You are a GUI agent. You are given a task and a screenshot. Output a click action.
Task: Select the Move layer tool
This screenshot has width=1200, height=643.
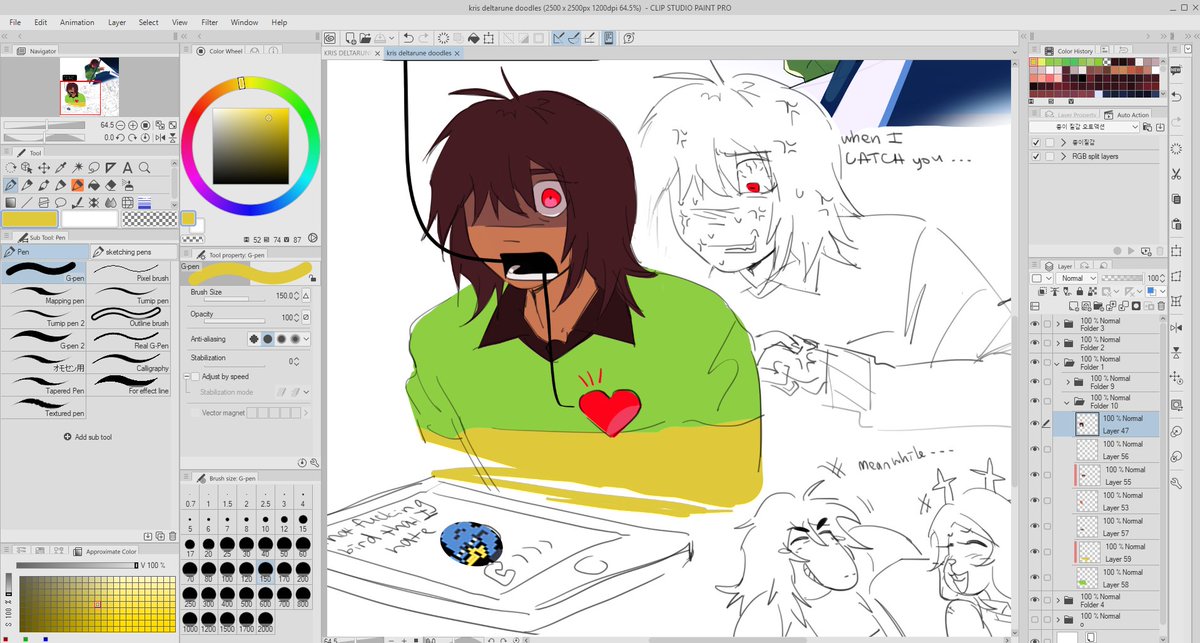[44, 168]
